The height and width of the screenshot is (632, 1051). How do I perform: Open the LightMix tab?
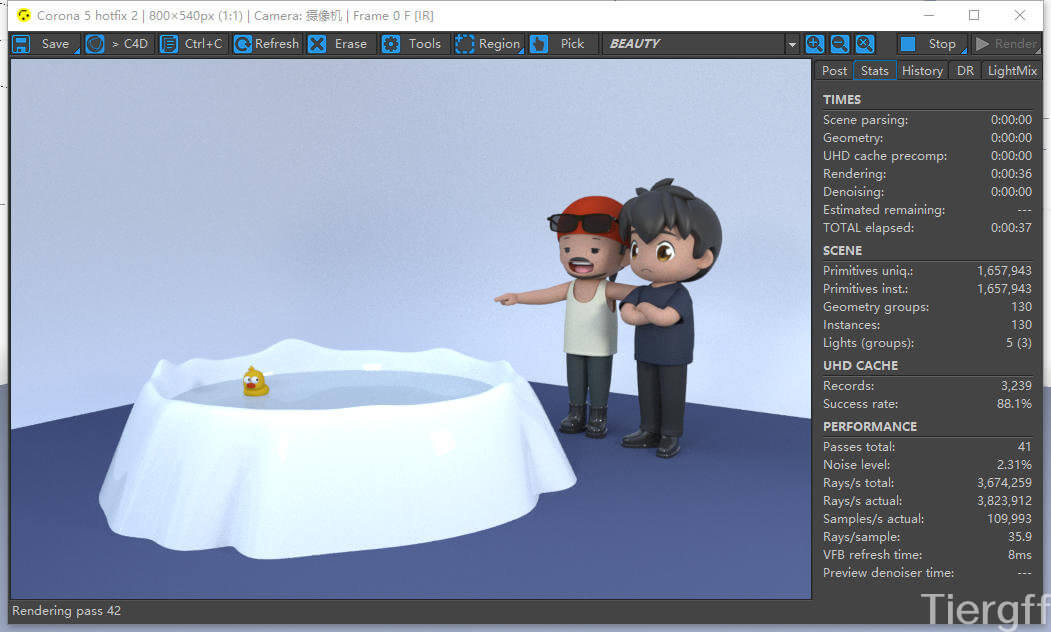(1012, 71)
